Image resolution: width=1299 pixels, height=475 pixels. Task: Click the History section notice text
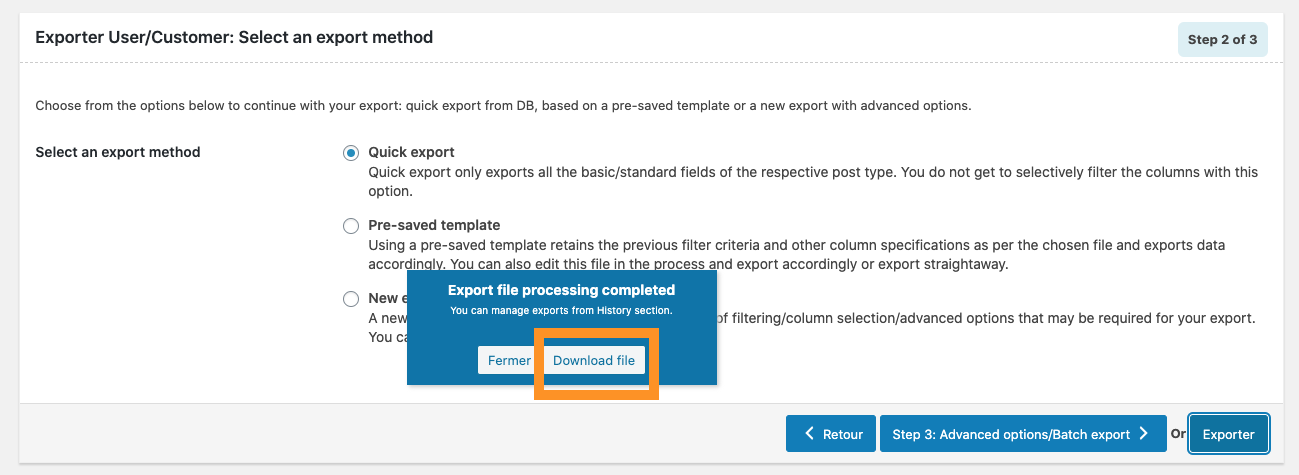pos(561,311)
